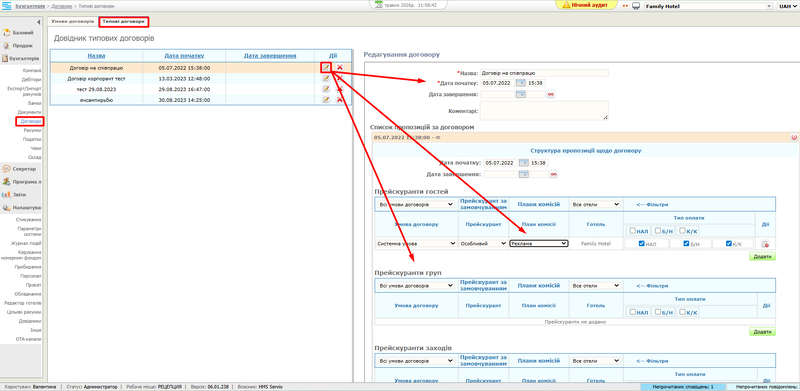Sort contracts by 'Дата завершення' column
Viewport: 800px width, 391px height.
coord(270,56)
